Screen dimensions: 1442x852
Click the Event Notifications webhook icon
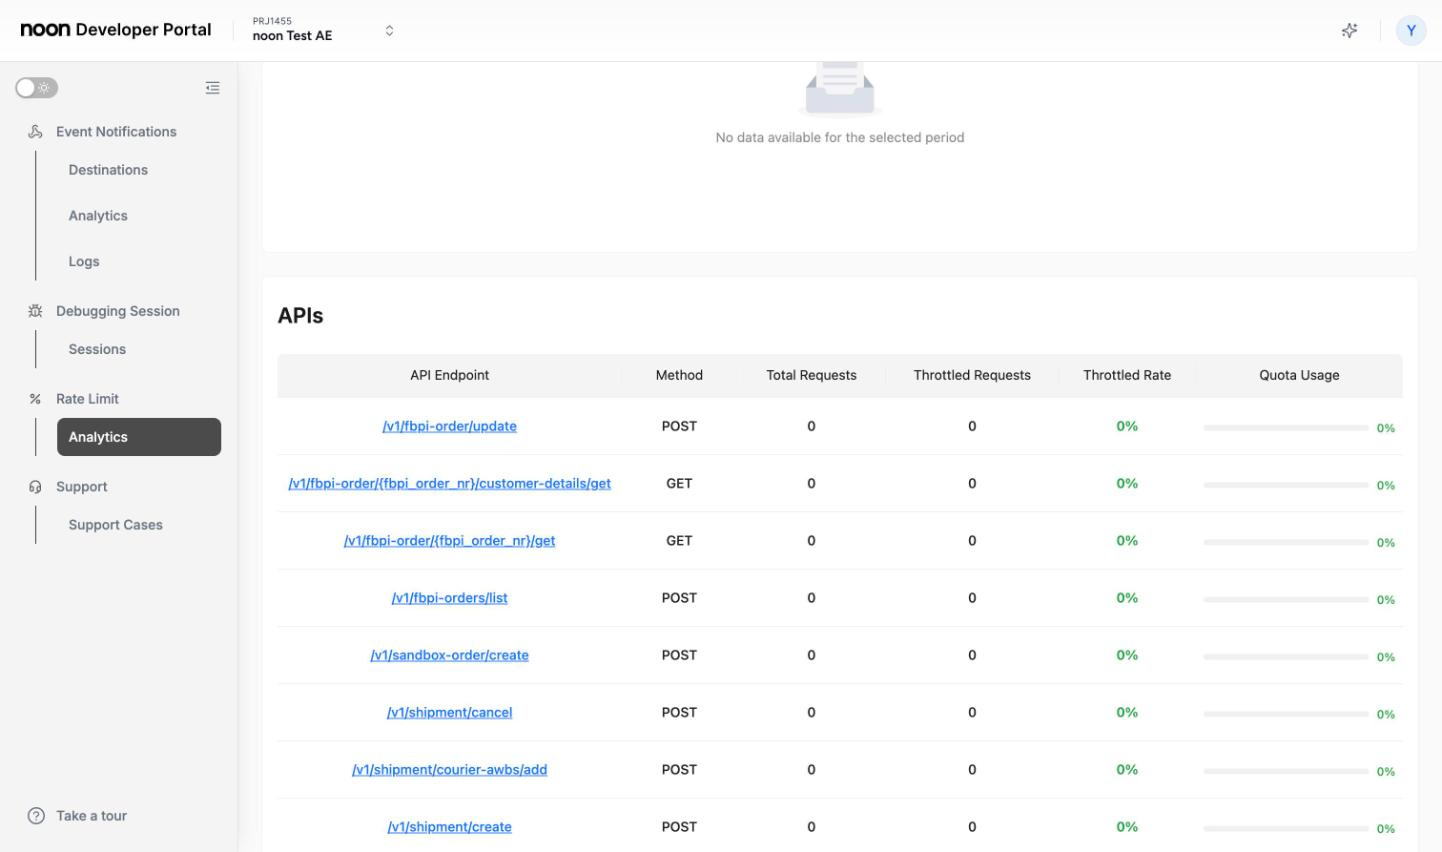pos(36,132)
